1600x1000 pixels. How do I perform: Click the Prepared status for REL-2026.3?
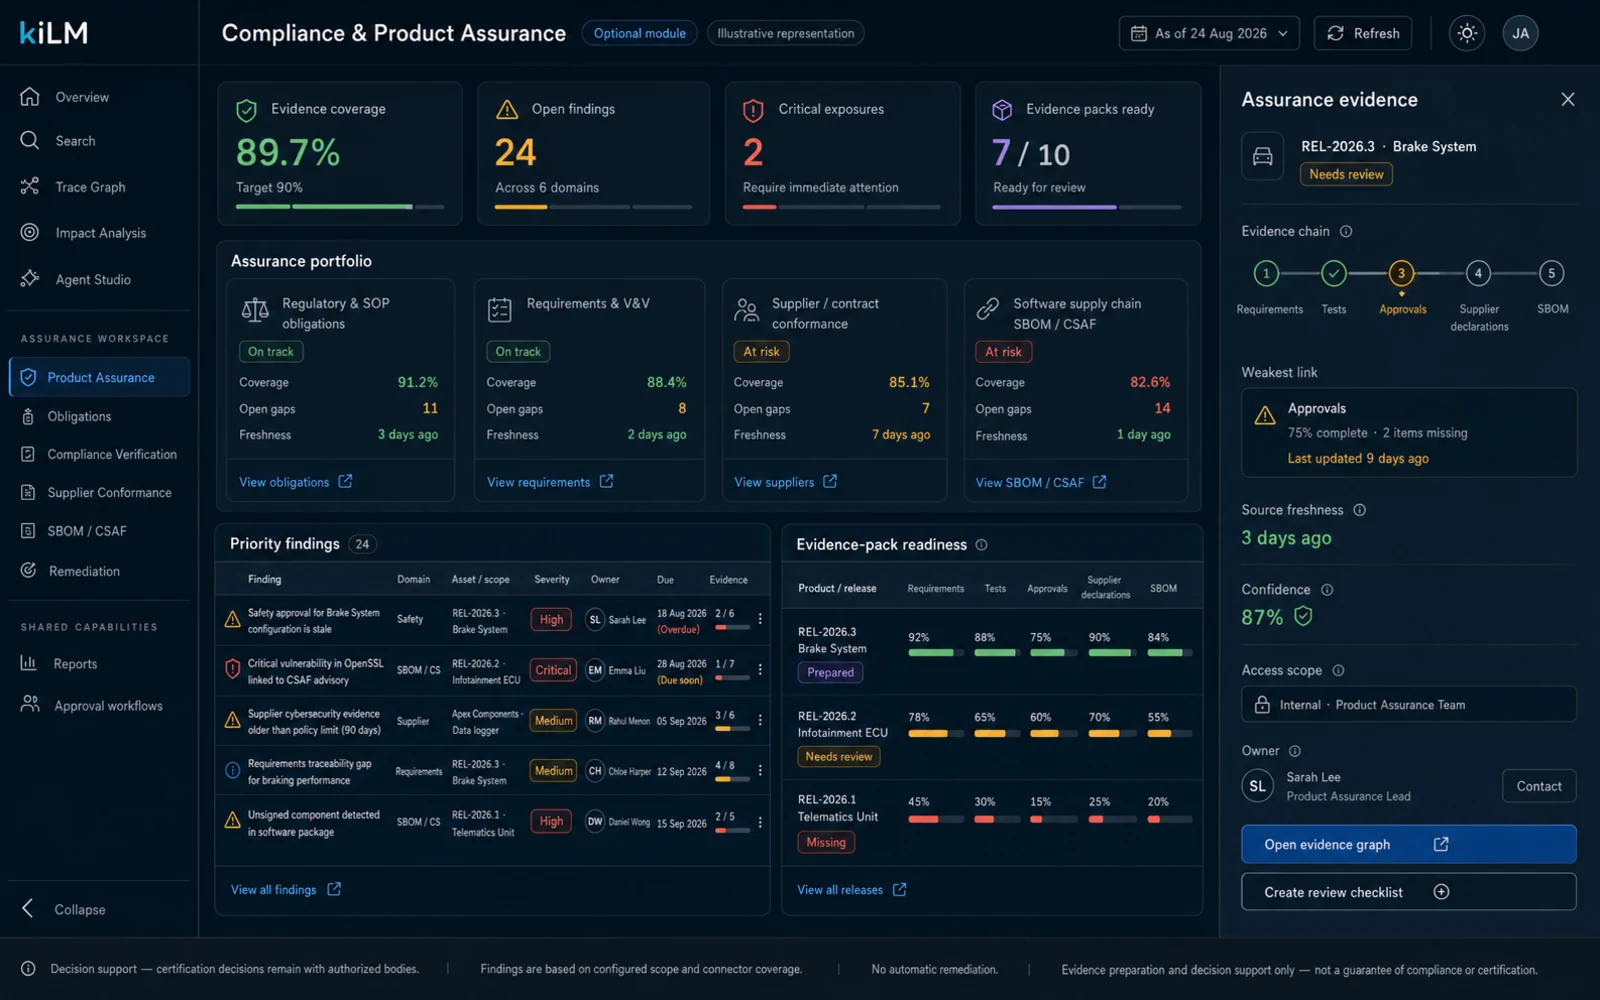click(830, 672)
